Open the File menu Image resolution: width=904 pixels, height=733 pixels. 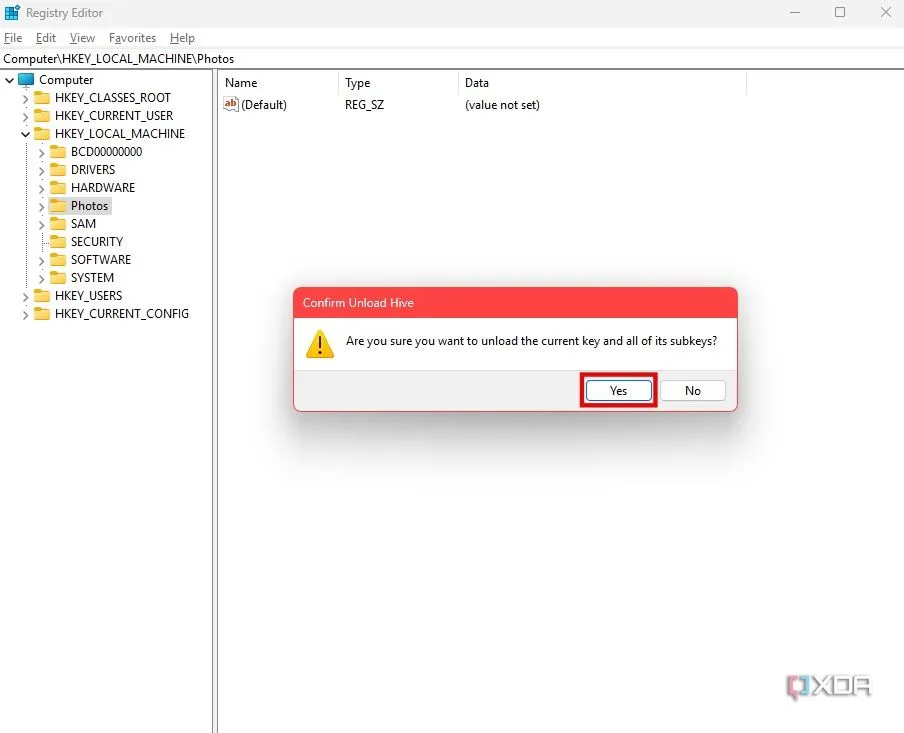(13, 38)
